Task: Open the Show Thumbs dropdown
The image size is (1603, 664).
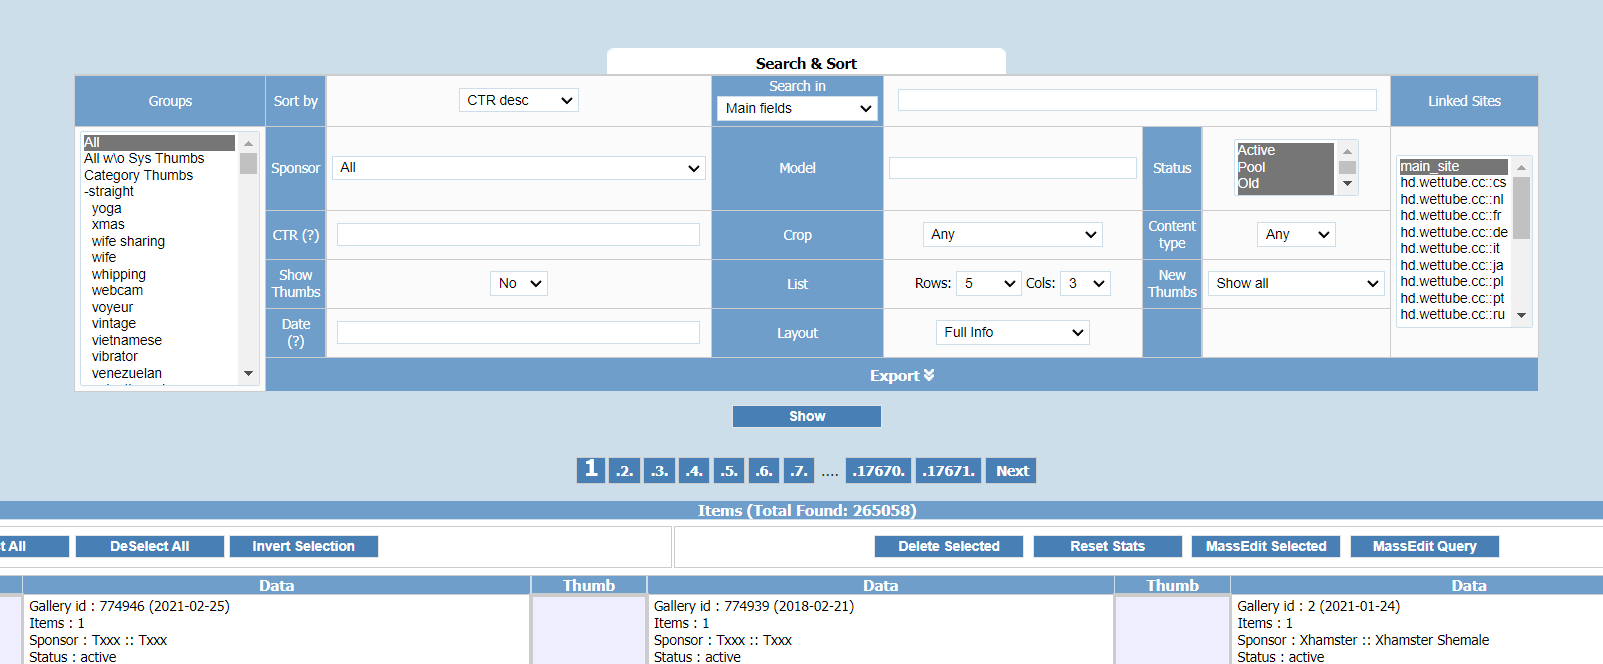Action: pyautogui.click(x=518, y=283)
